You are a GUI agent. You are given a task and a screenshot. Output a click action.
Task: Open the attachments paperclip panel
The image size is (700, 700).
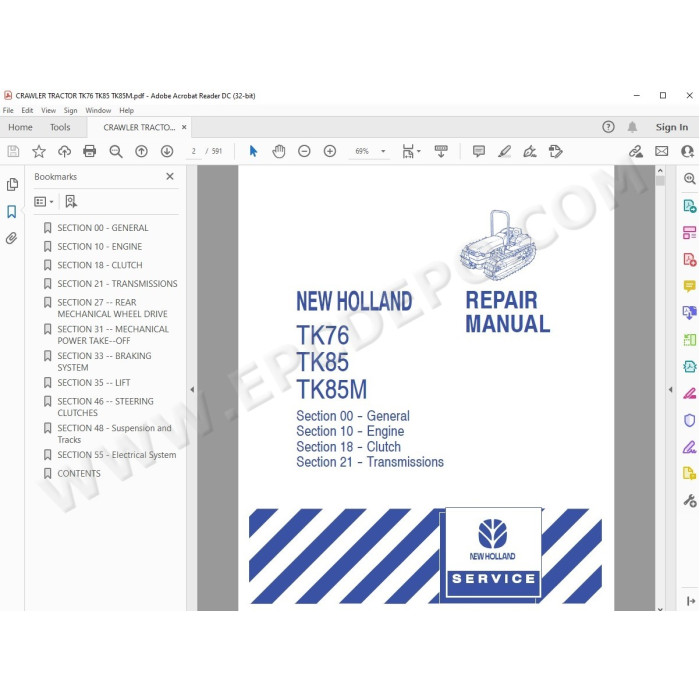click(x=12, y=238)
